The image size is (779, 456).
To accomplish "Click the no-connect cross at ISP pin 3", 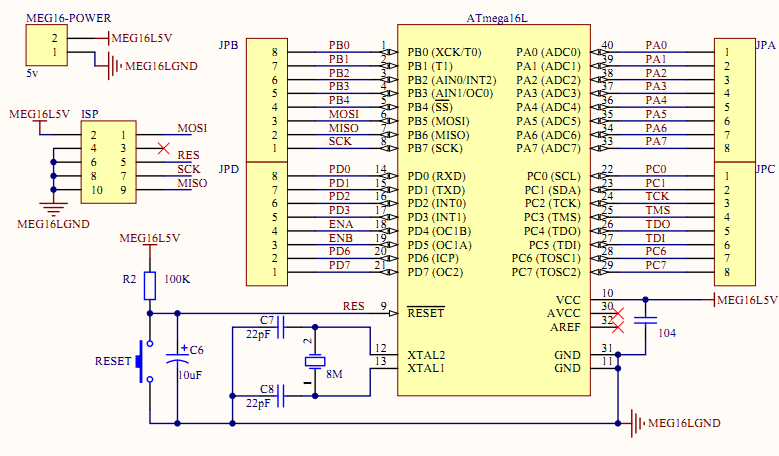I will click(x=163, y=148).
